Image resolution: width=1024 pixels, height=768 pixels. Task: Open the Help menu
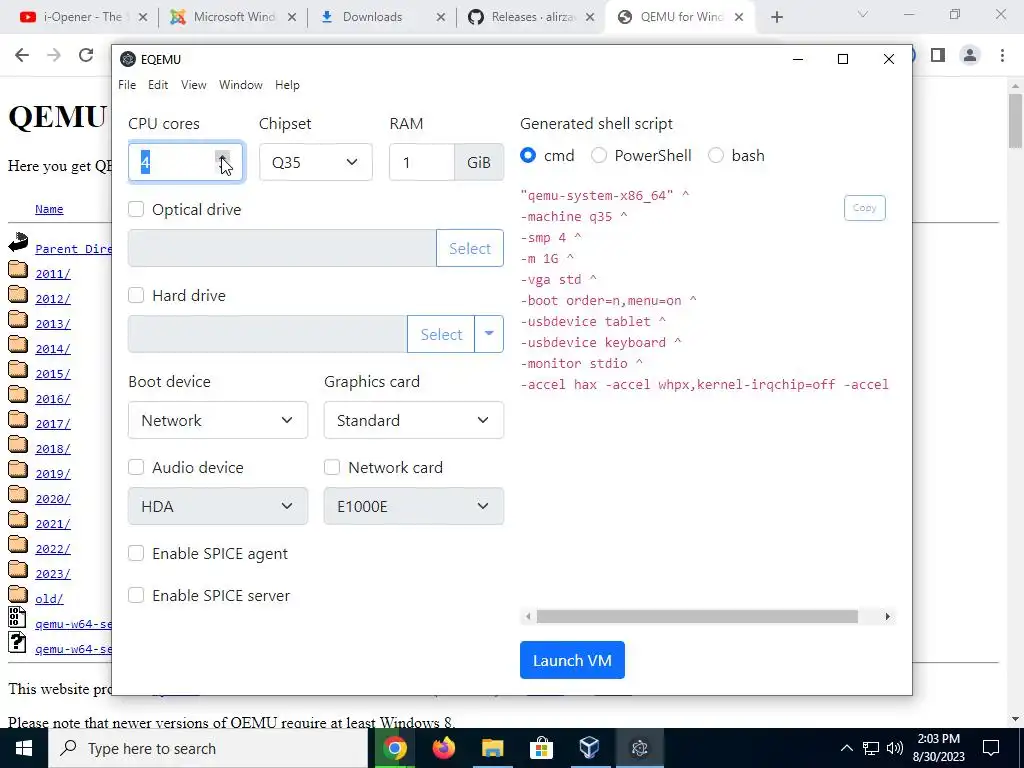click(x=287, y=85)
